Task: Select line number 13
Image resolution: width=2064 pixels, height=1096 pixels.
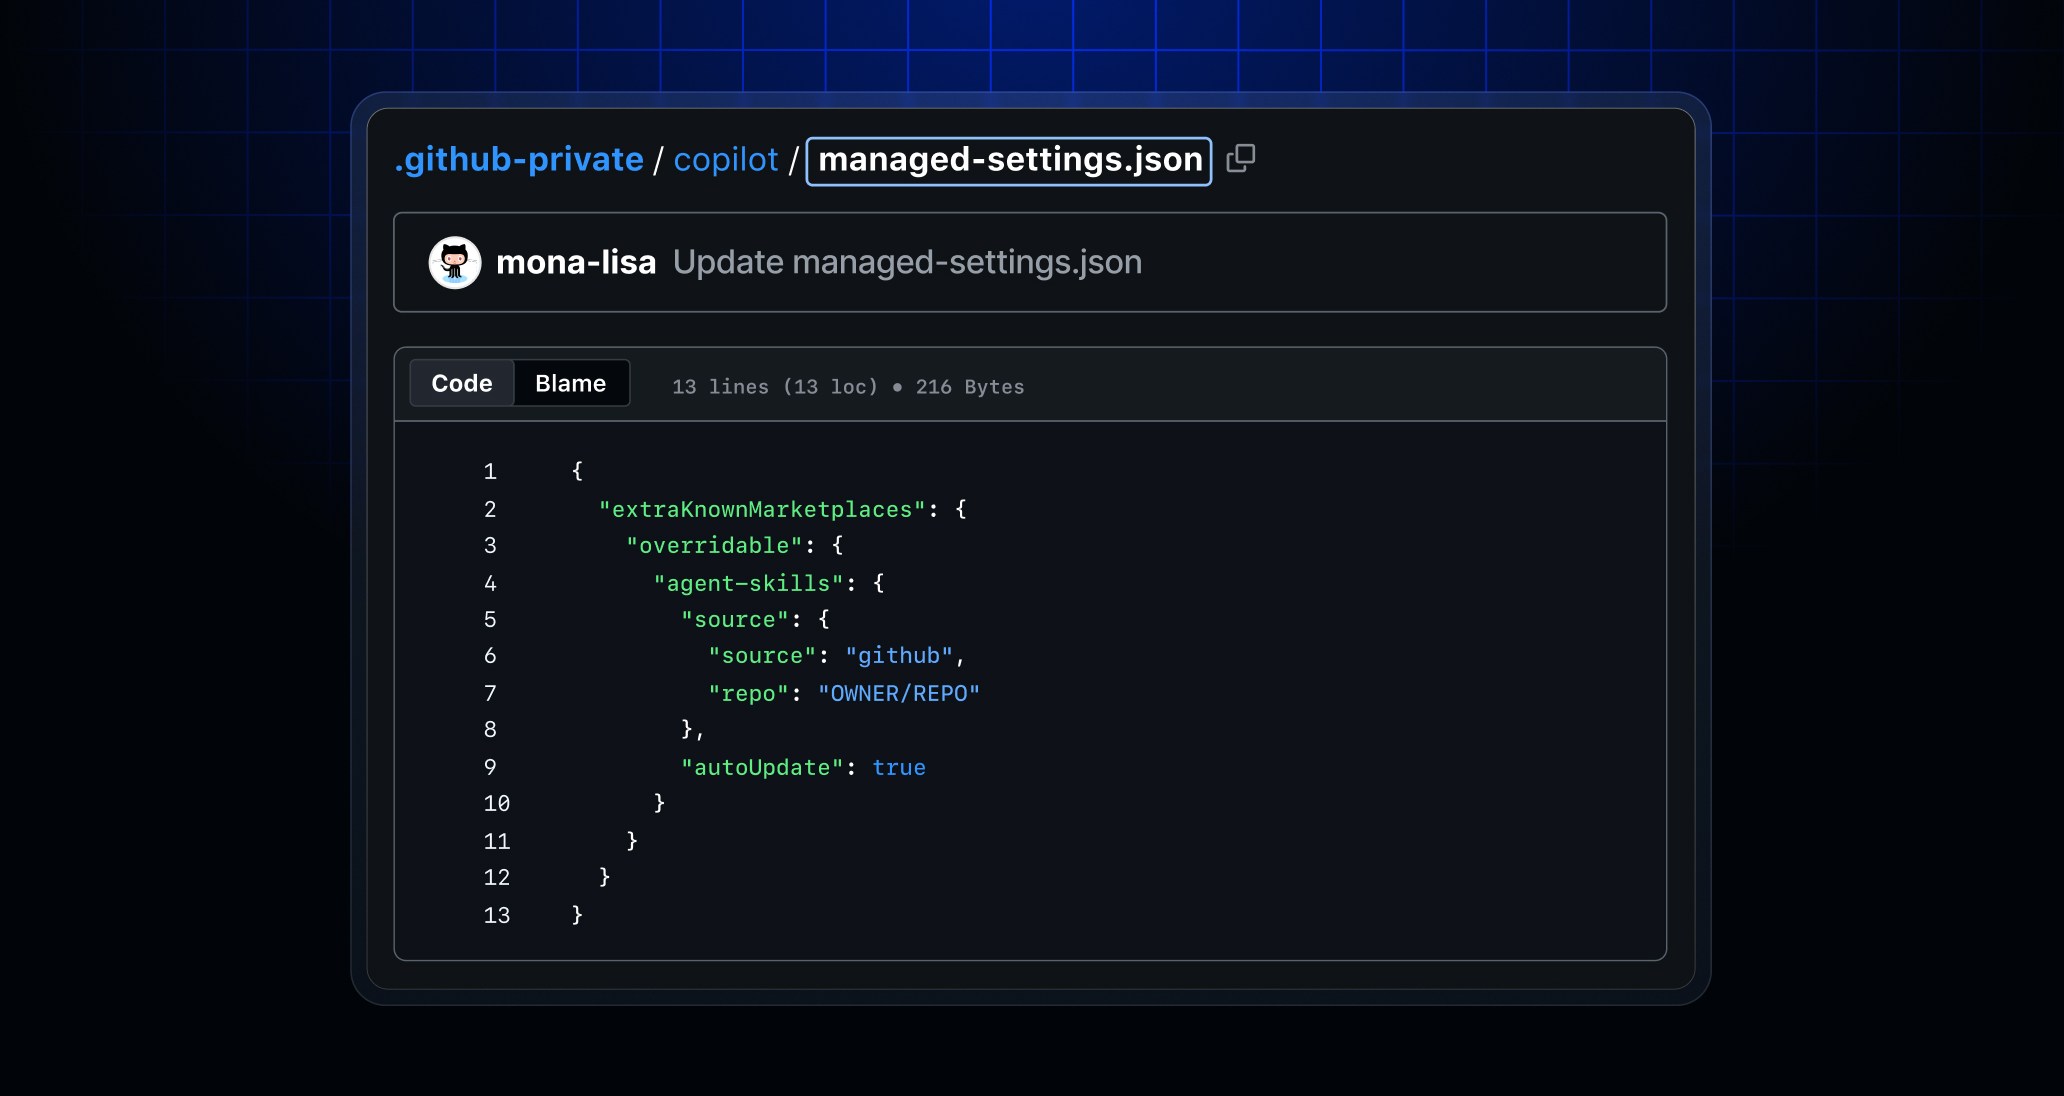Action: coord(497,915)
